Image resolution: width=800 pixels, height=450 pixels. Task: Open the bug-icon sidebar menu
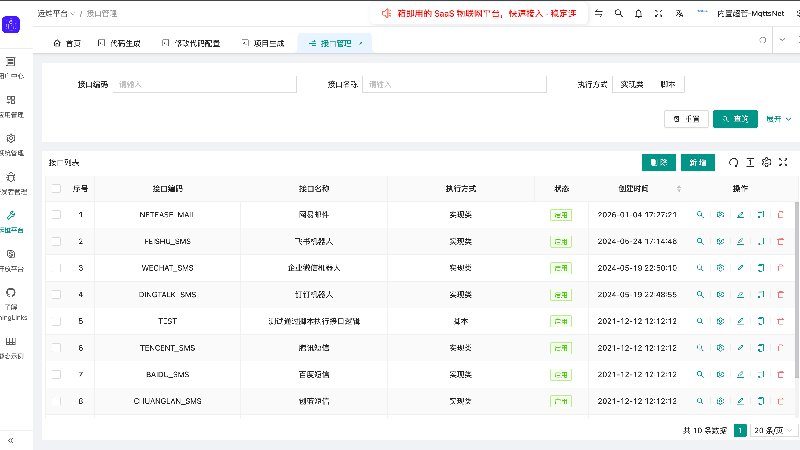[x=11, y=177]
